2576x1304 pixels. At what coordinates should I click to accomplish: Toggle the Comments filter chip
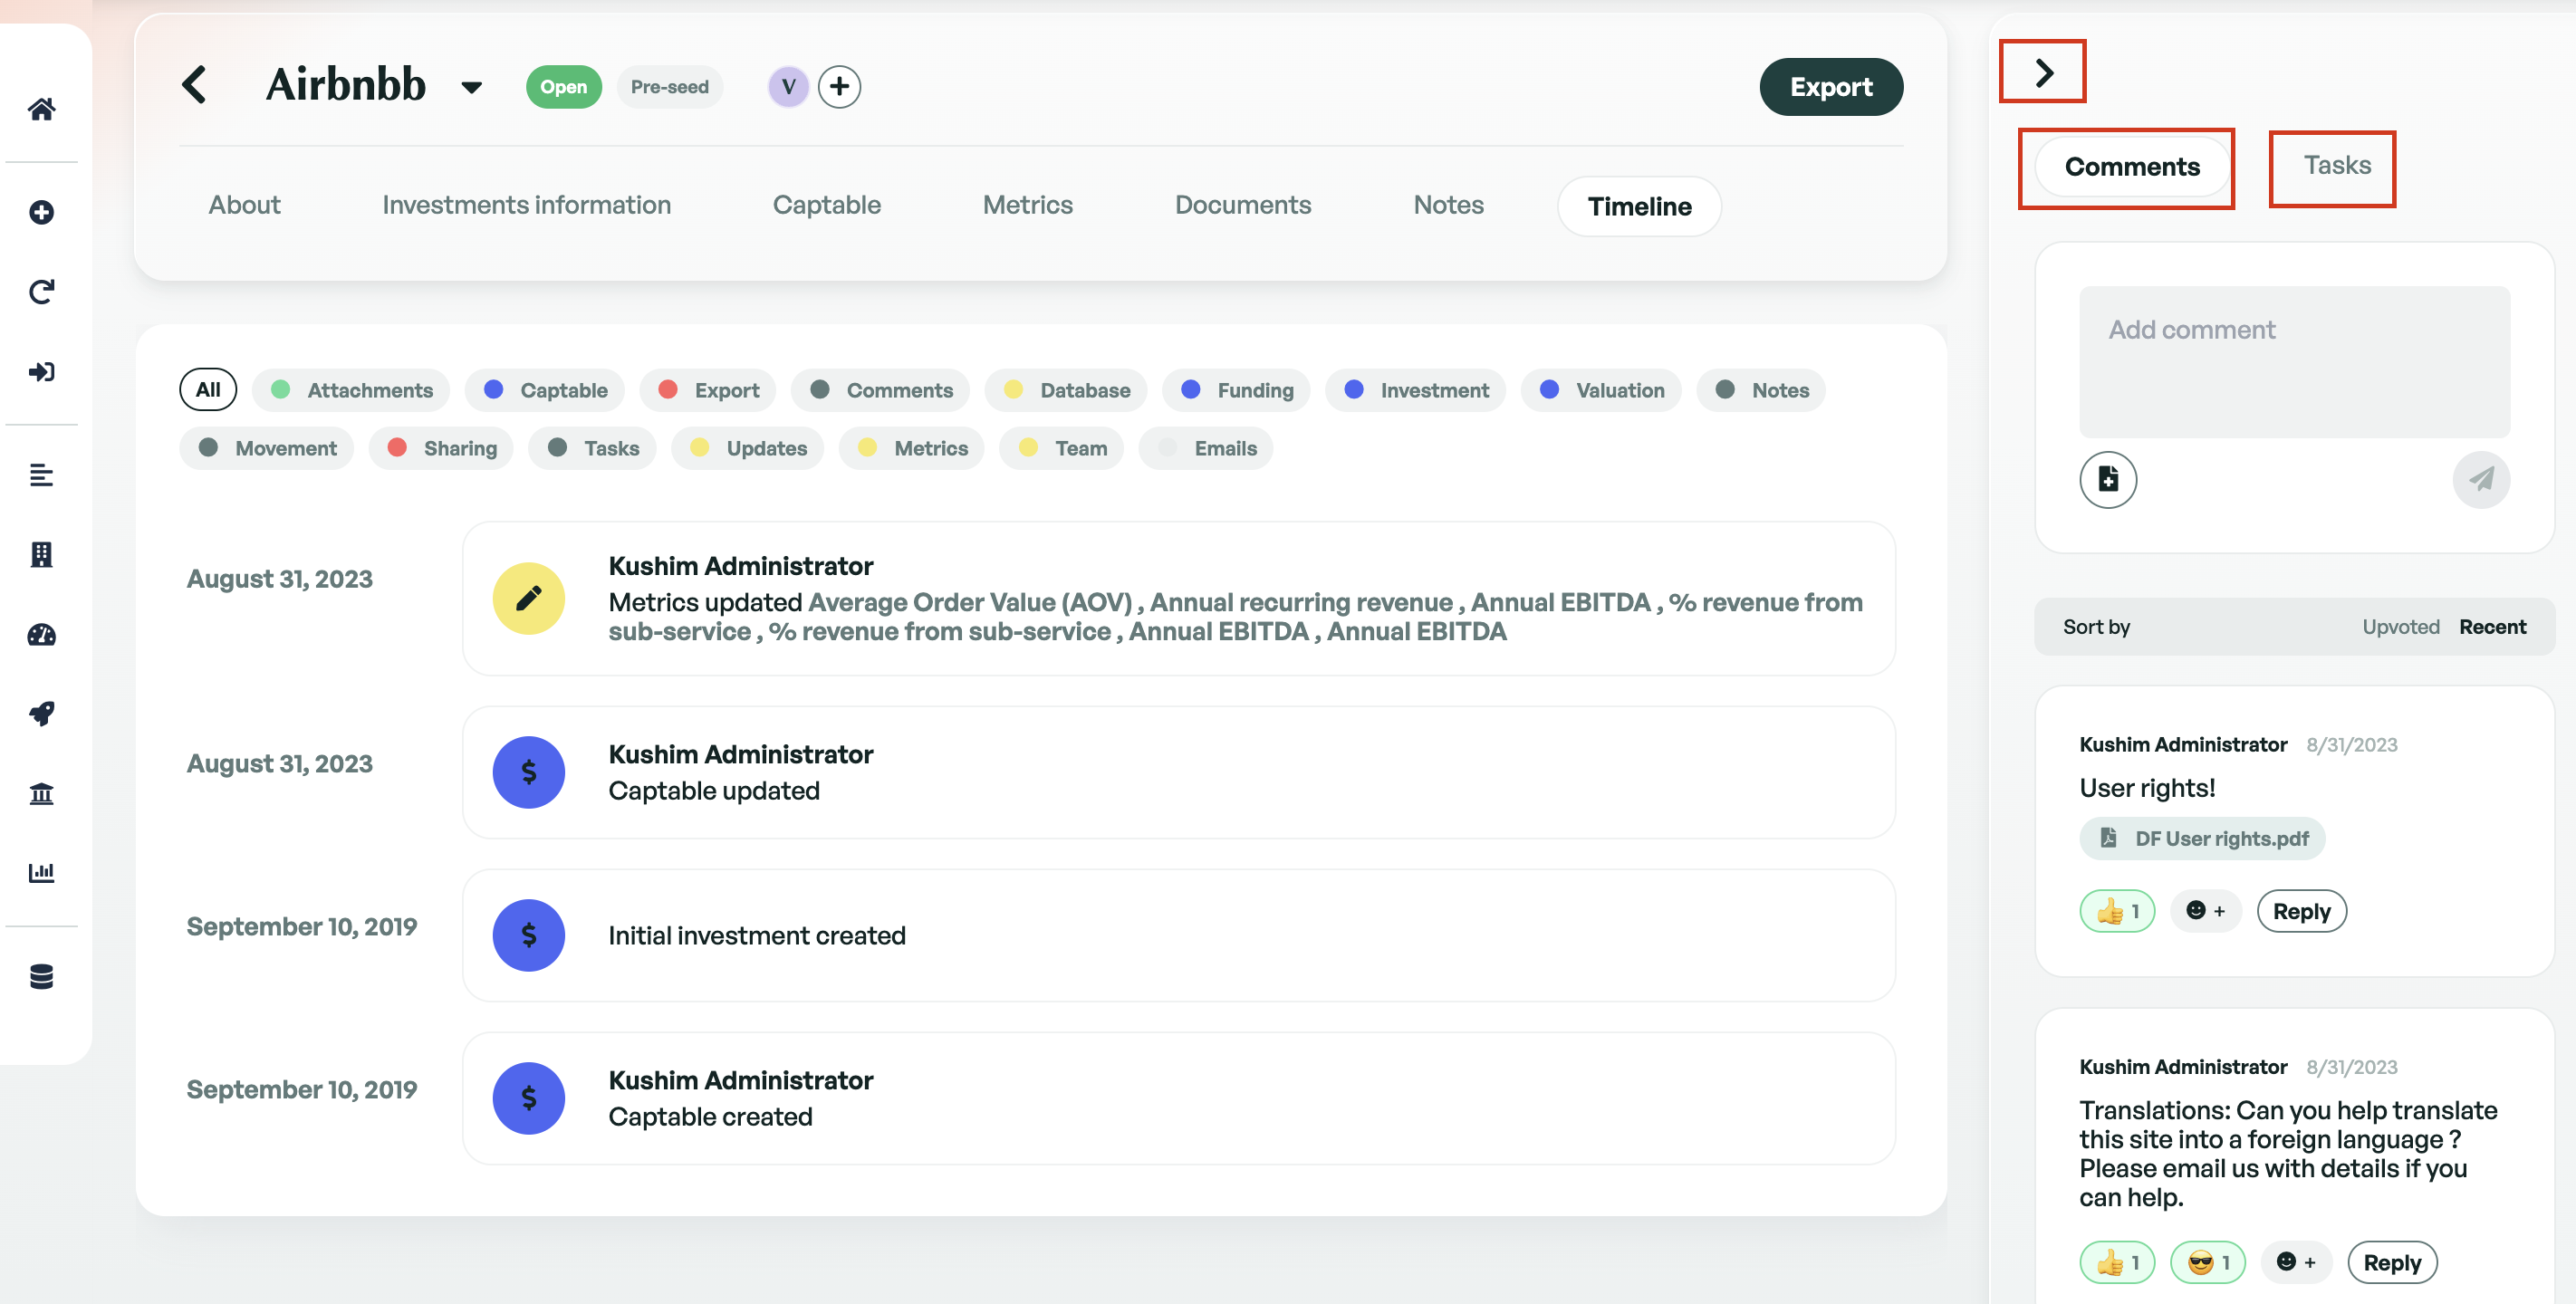tap(881, 390)
